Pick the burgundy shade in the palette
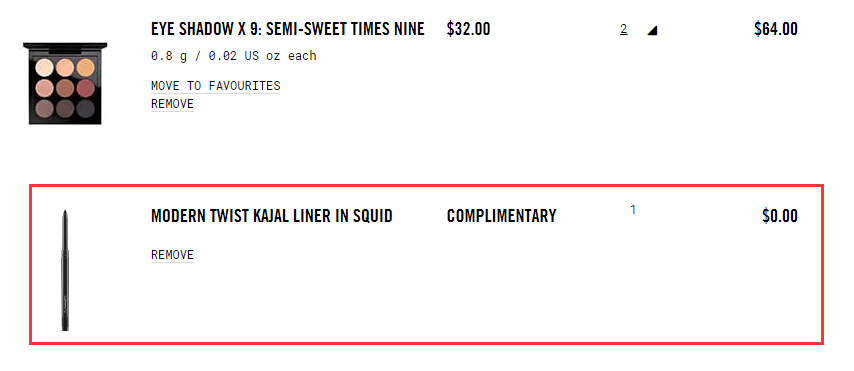 85,88
